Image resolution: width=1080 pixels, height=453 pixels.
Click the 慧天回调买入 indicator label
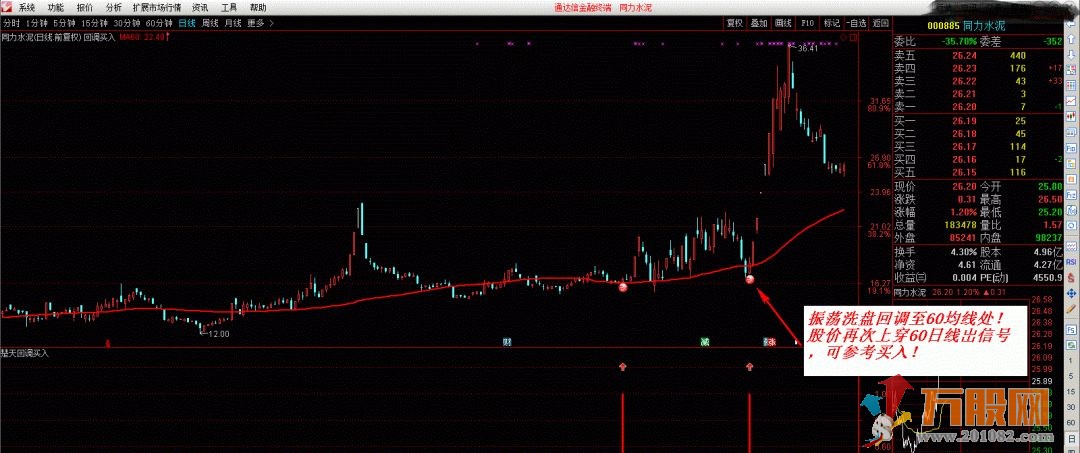click(25, 353)
